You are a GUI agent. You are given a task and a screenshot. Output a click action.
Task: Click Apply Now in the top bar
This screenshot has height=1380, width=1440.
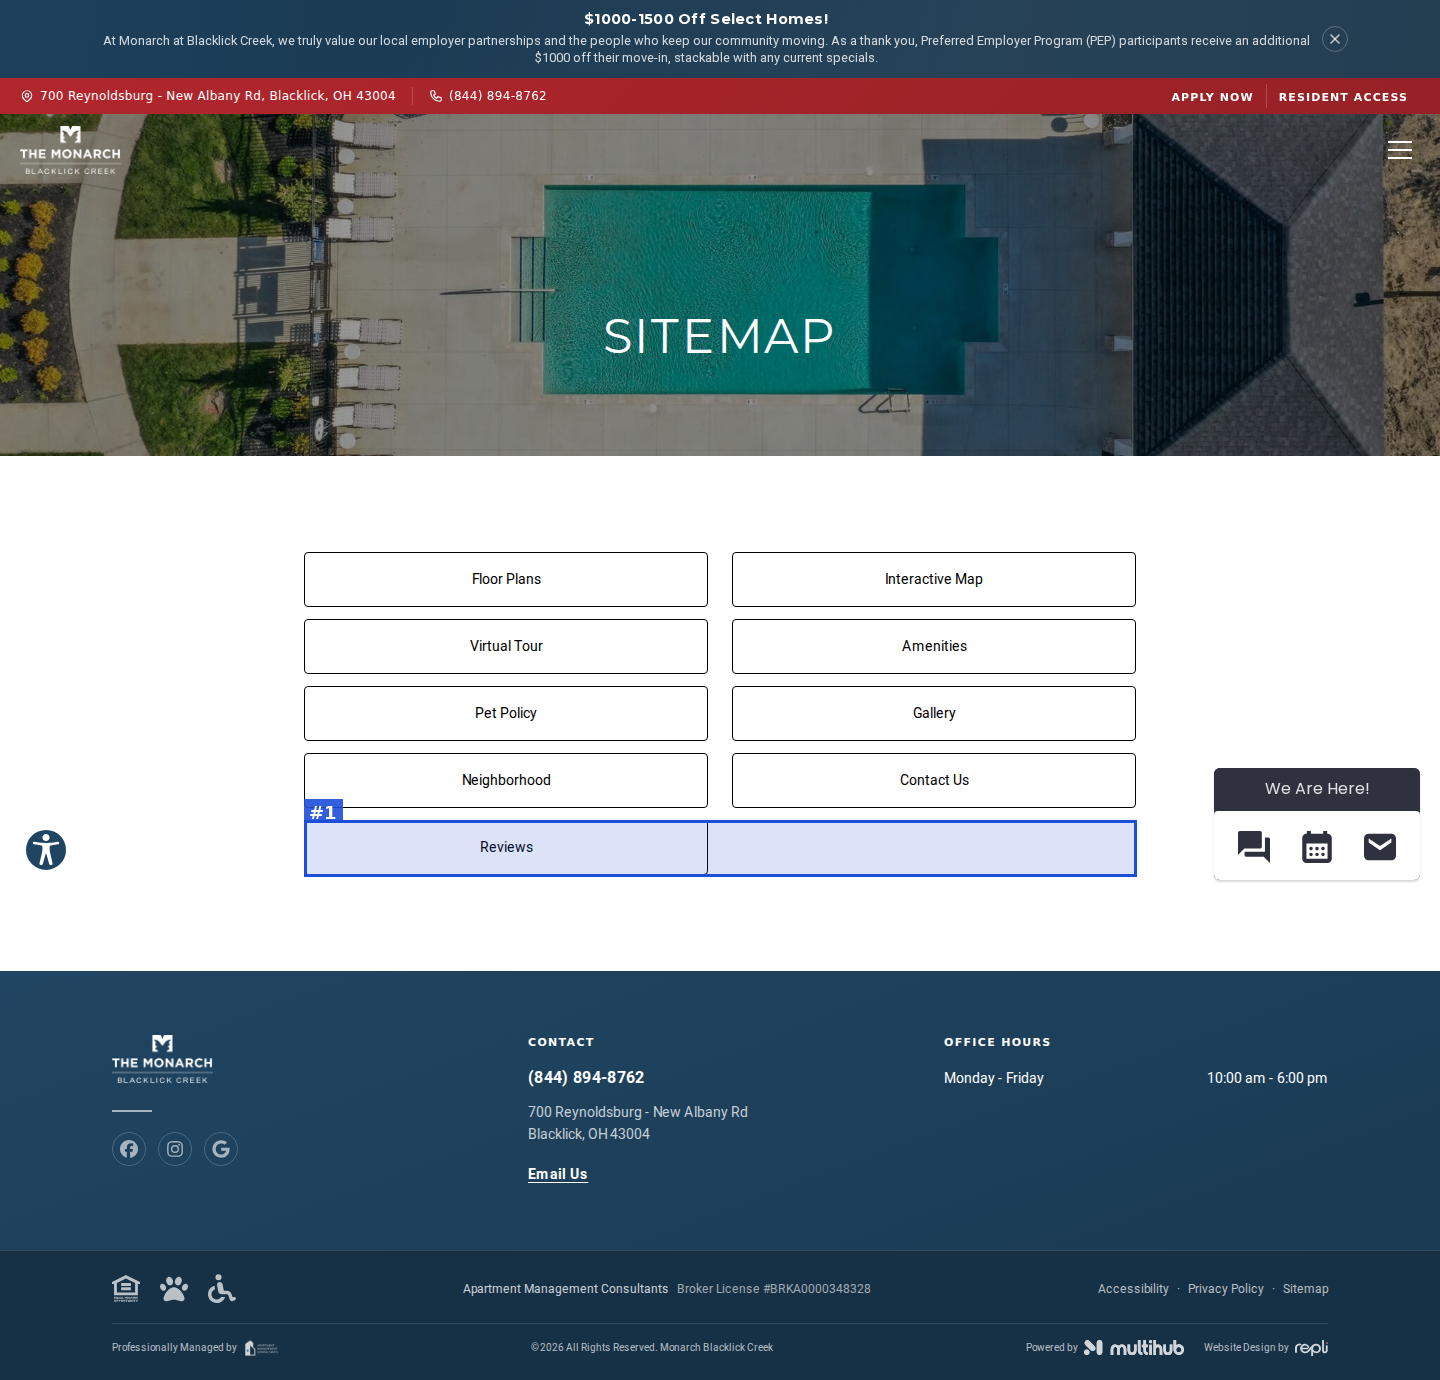(1212, 97)
